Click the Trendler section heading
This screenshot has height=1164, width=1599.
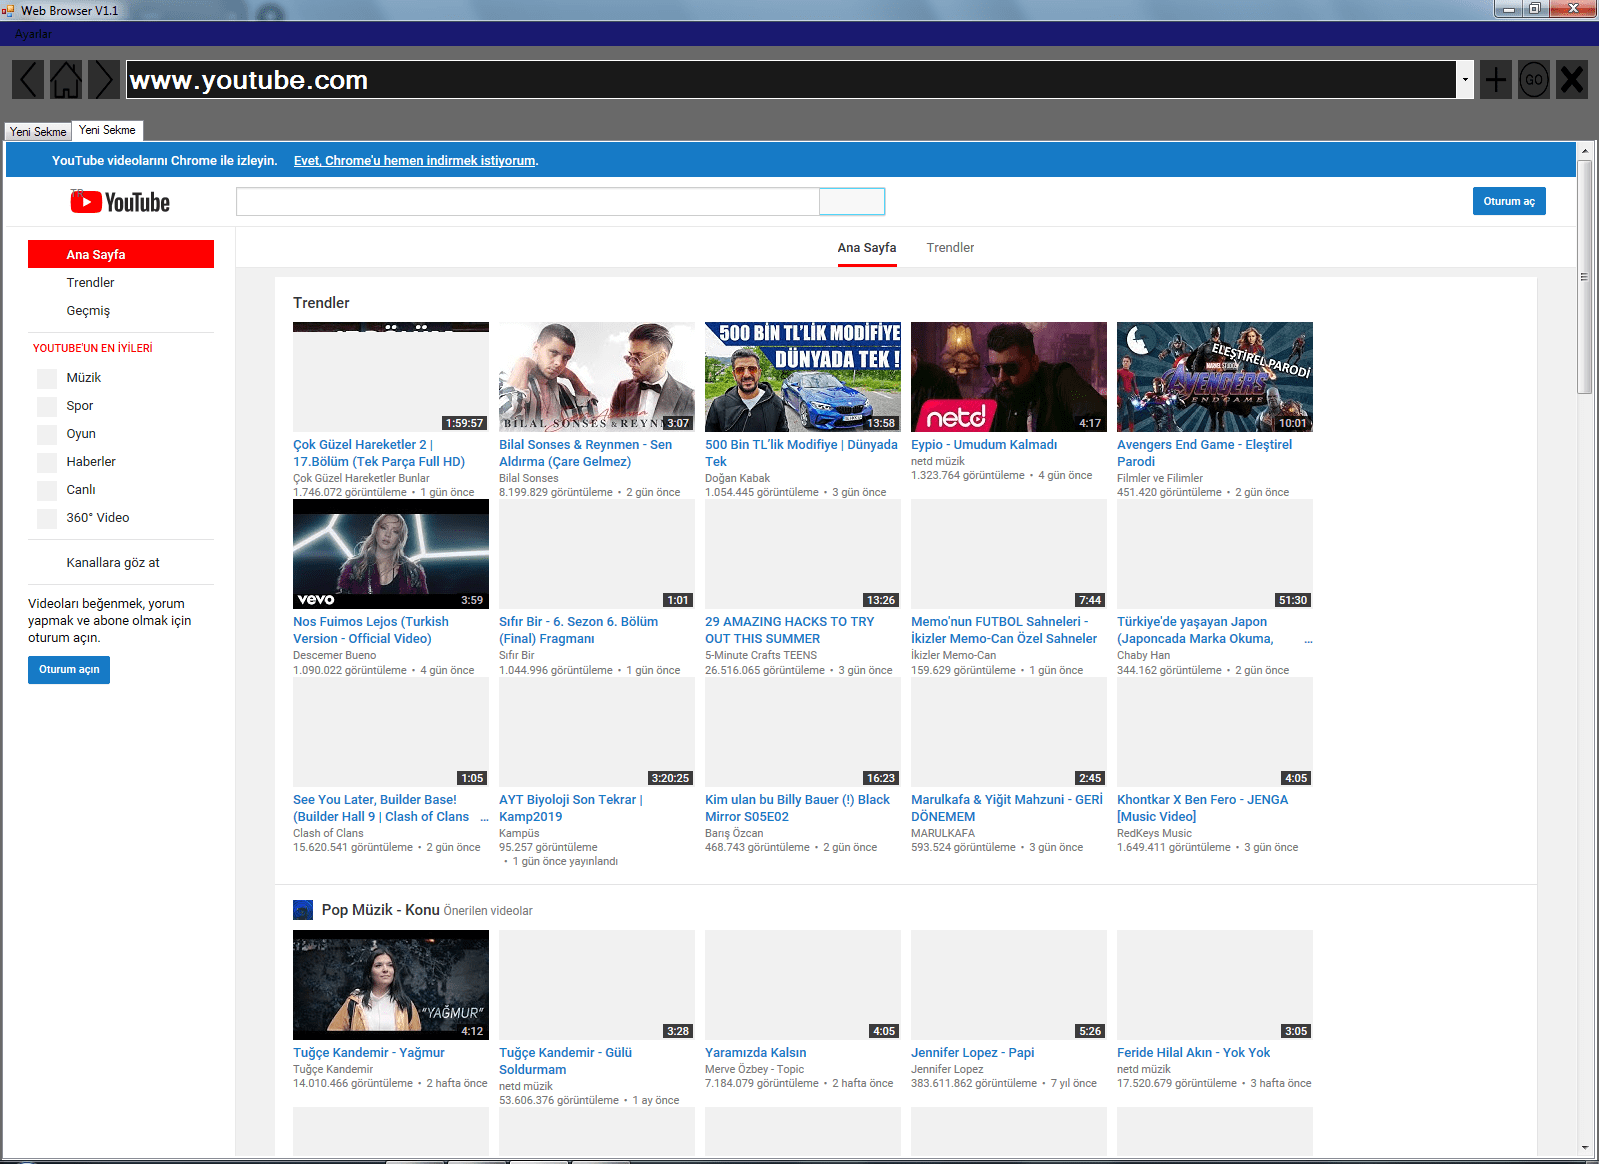[x=321, y=303]
